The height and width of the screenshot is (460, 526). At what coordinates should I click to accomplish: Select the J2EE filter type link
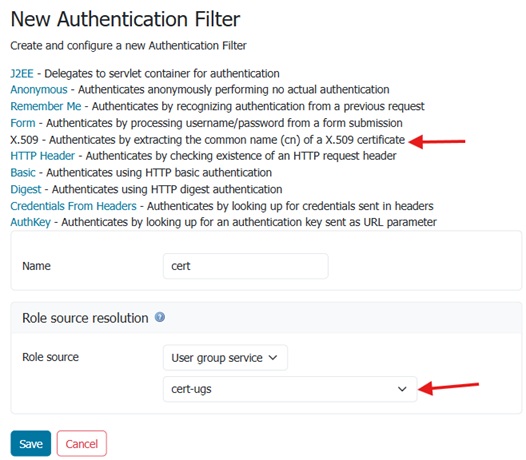[22, 73]
